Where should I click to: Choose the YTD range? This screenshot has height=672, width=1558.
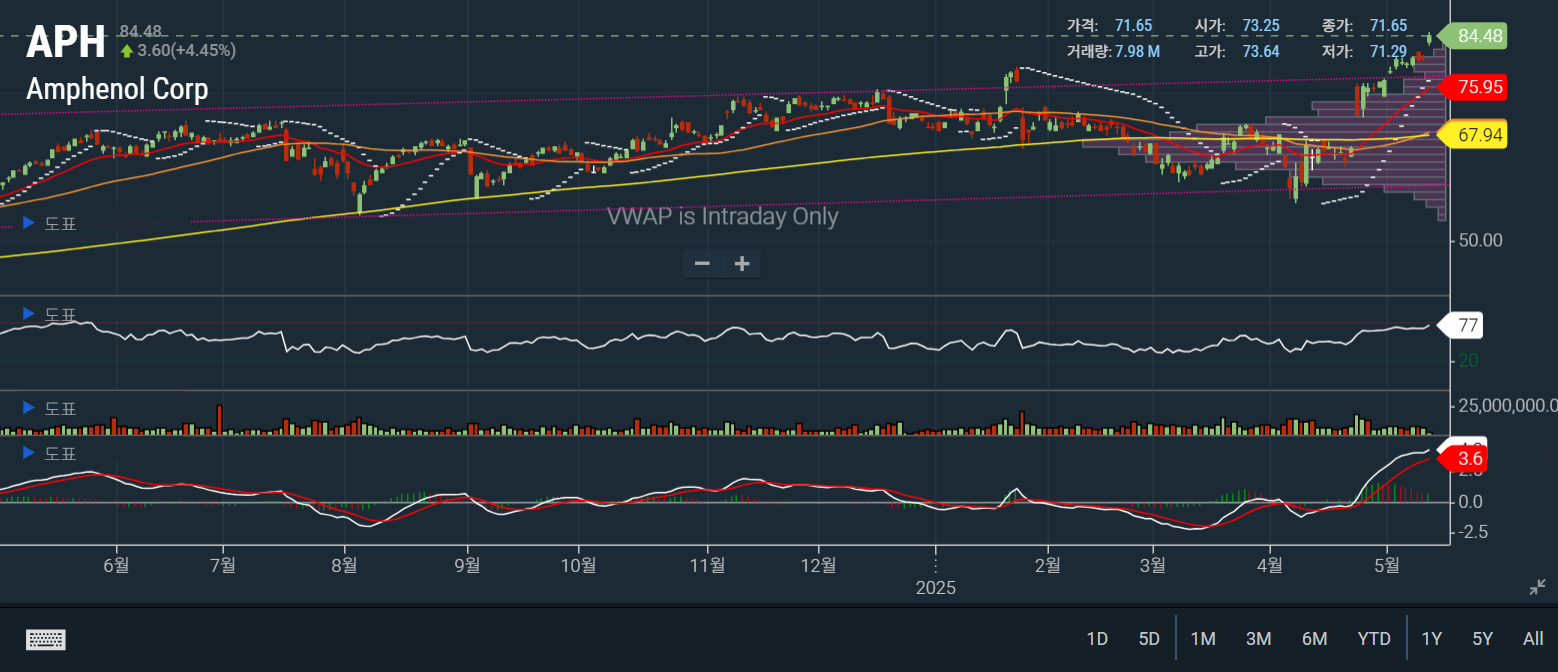1374,639
